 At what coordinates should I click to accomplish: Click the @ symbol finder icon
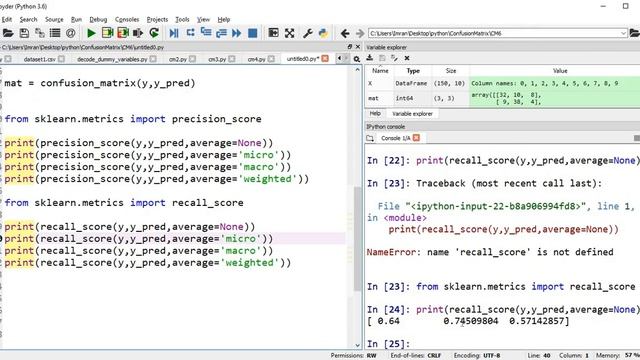pyautogui.click(x=71, y=33)
